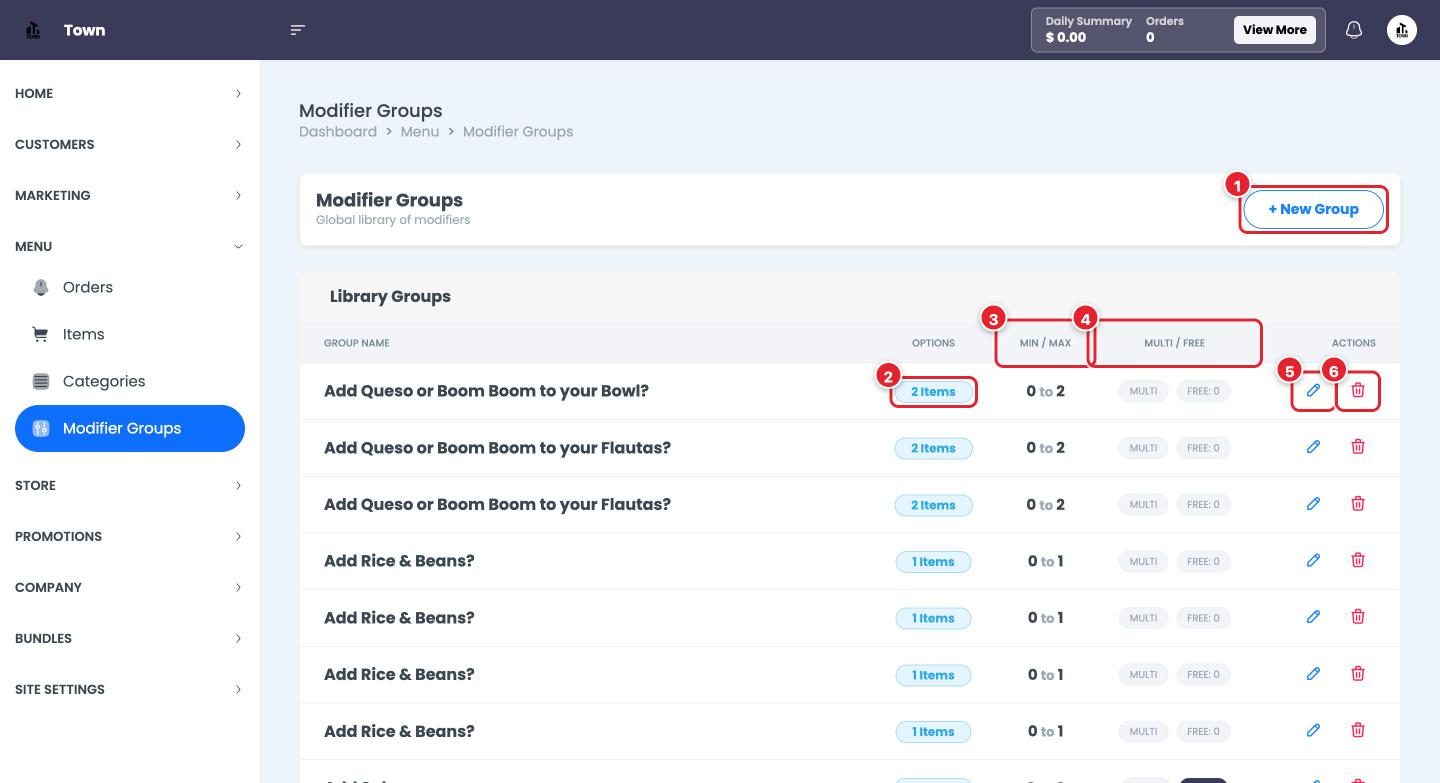
Task: Expand the MARKETING sidebar section
Action: [x=130, y=195]
